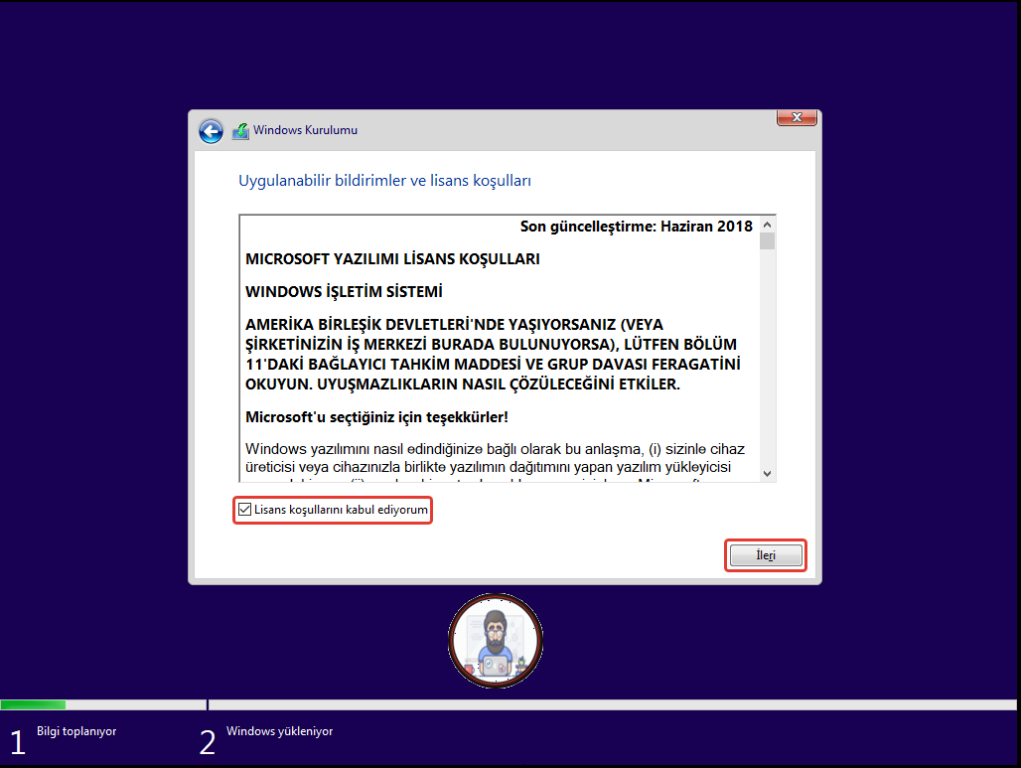Click 'Son güncelleştirme: Haziran 2018' text

coord(636,226)
